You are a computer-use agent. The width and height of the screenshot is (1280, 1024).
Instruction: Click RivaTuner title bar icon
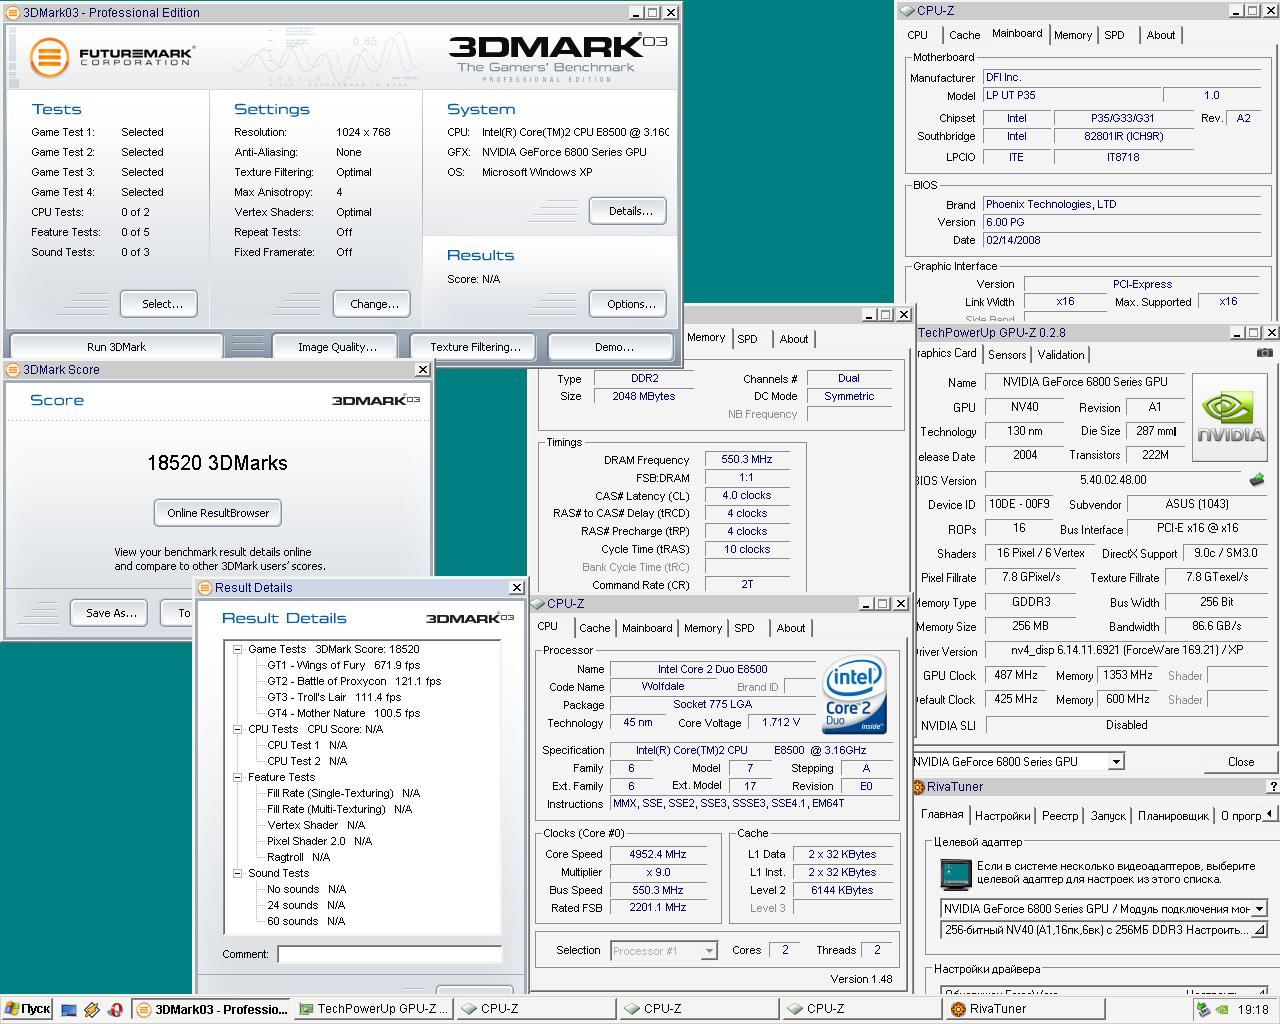click(919, 787)
